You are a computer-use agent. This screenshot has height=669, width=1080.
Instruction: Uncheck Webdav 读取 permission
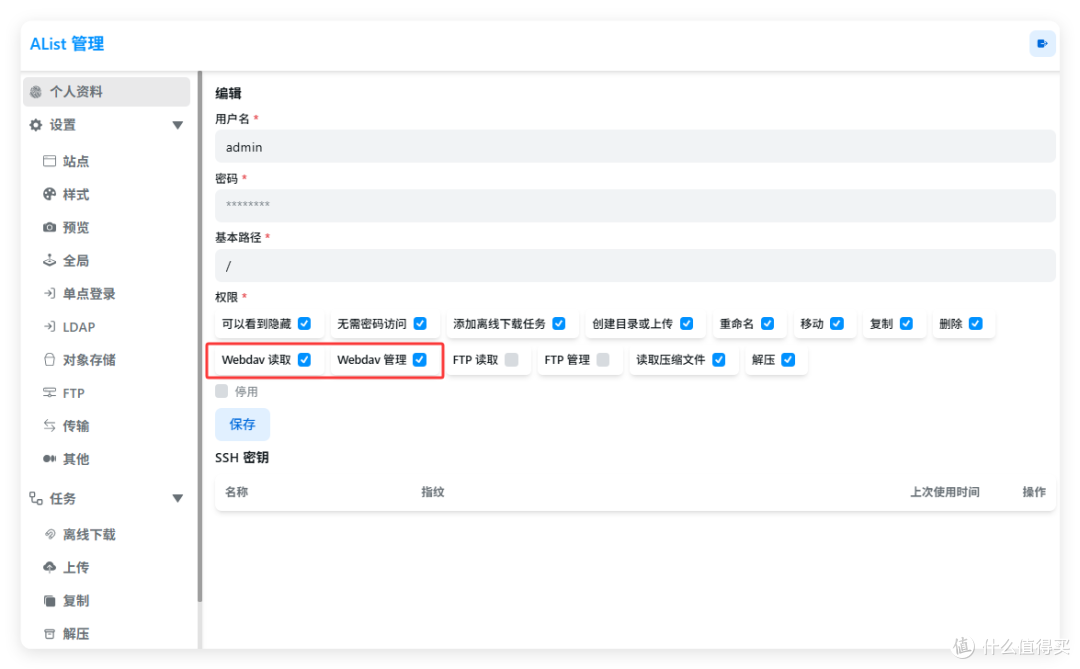coord(304,360)
